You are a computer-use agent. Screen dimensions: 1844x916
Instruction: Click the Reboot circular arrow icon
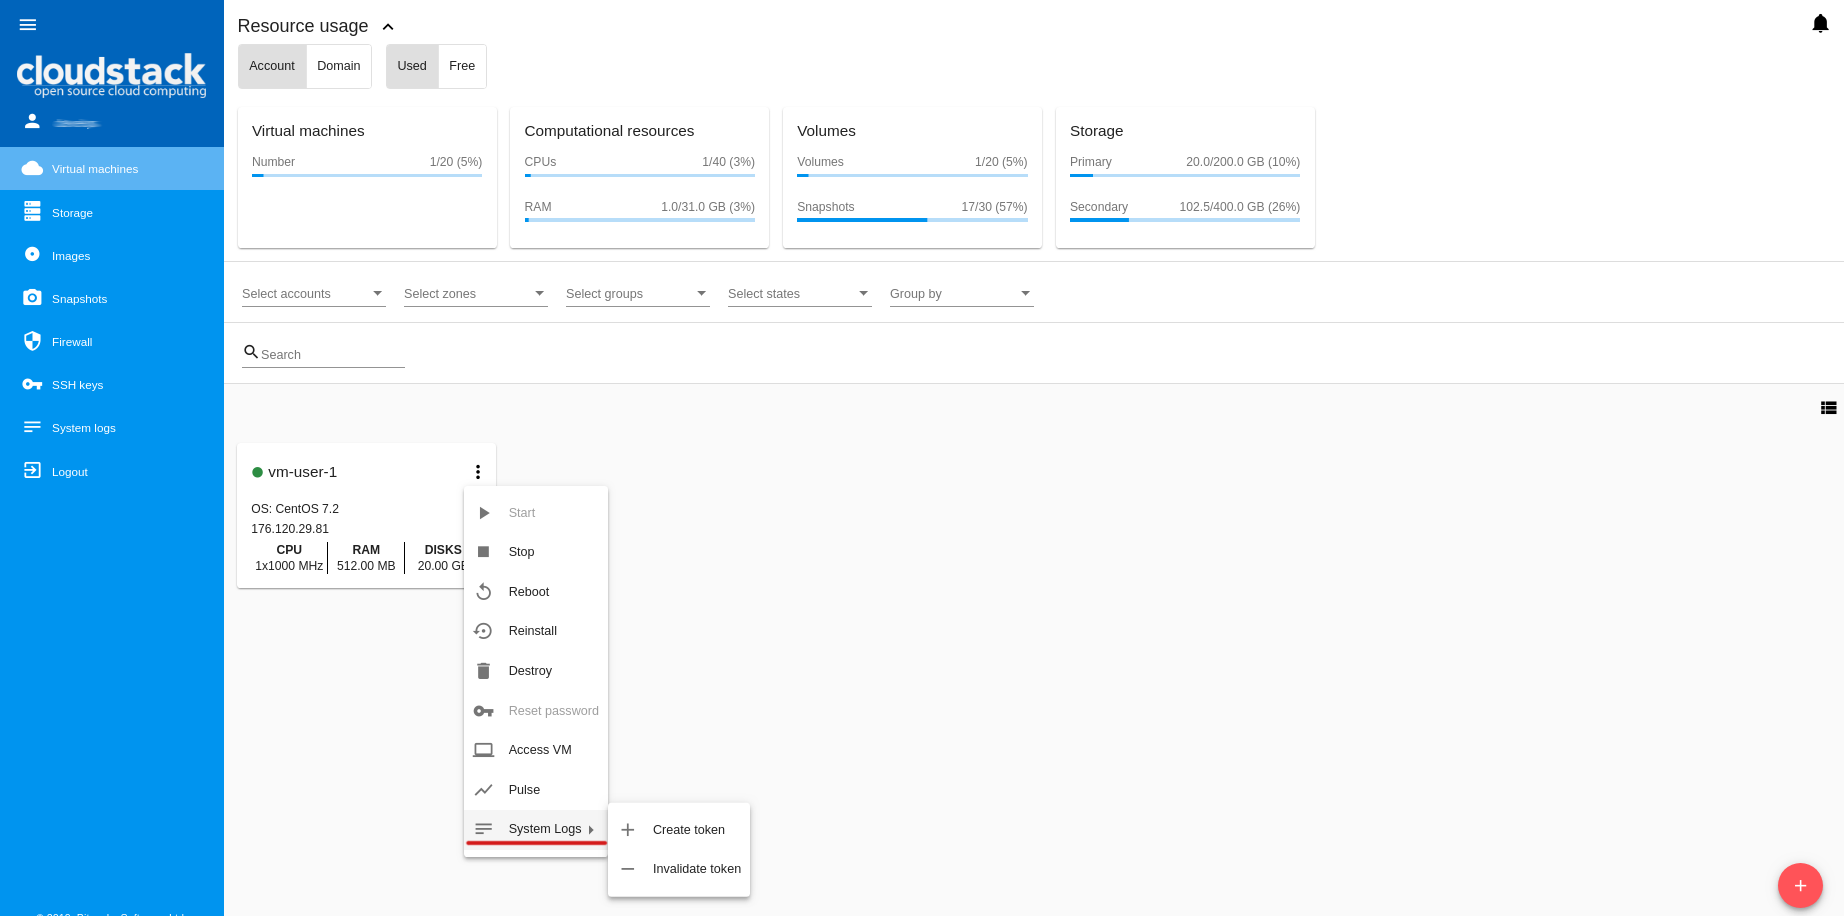tap(483, 591)
